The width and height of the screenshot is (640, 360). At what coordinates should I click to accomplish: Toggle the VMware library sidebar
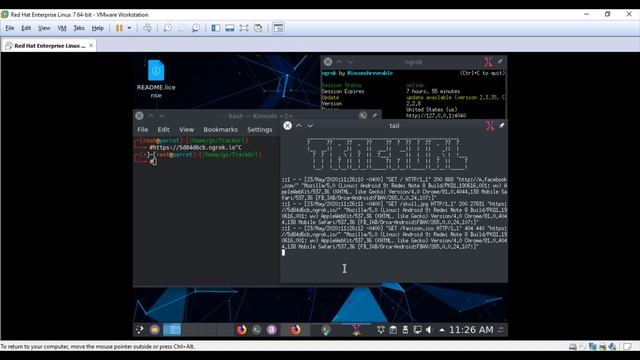coord(216,28)
